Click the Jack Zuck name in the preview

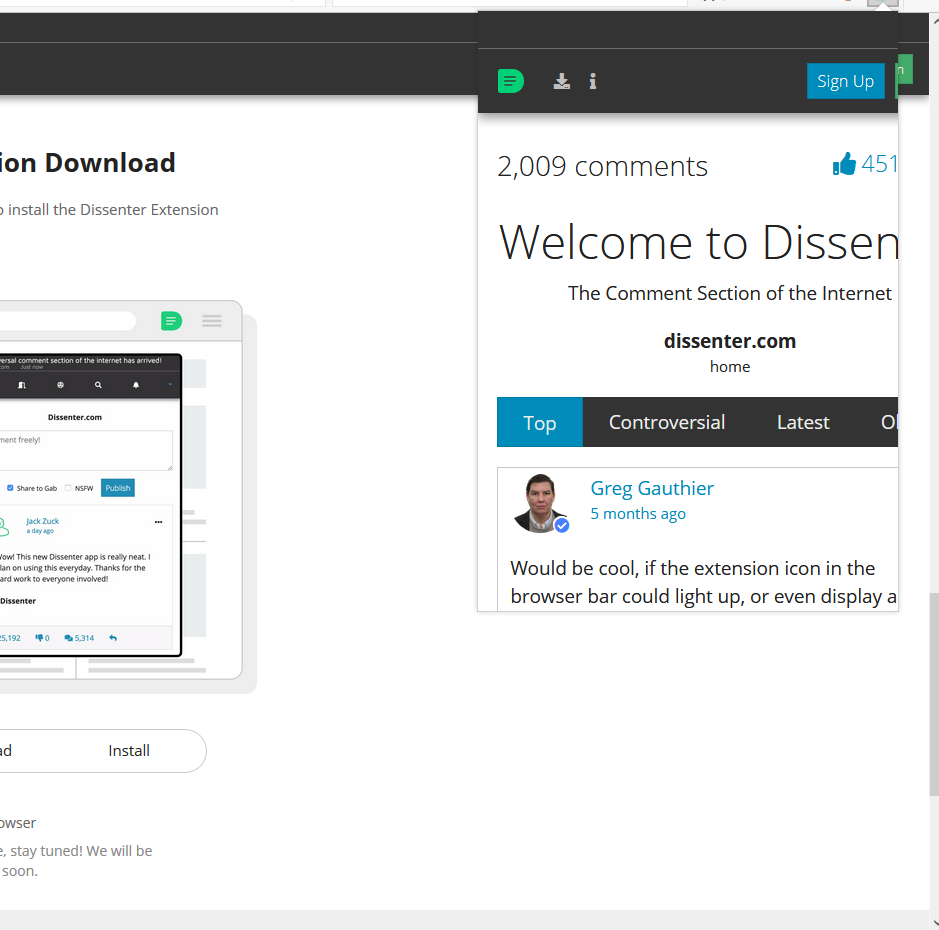43,521
